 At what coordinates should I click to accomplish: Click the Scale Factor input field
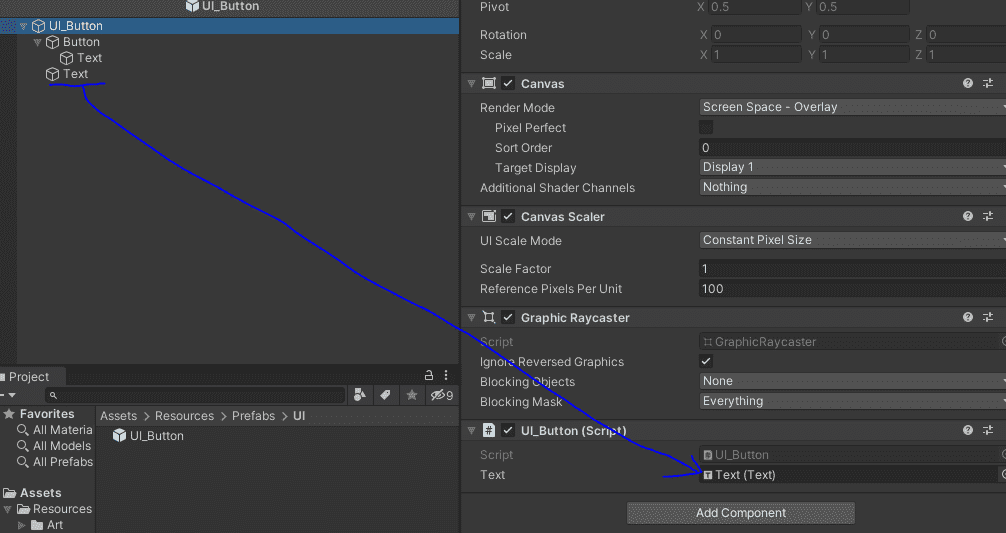(850, 269)
